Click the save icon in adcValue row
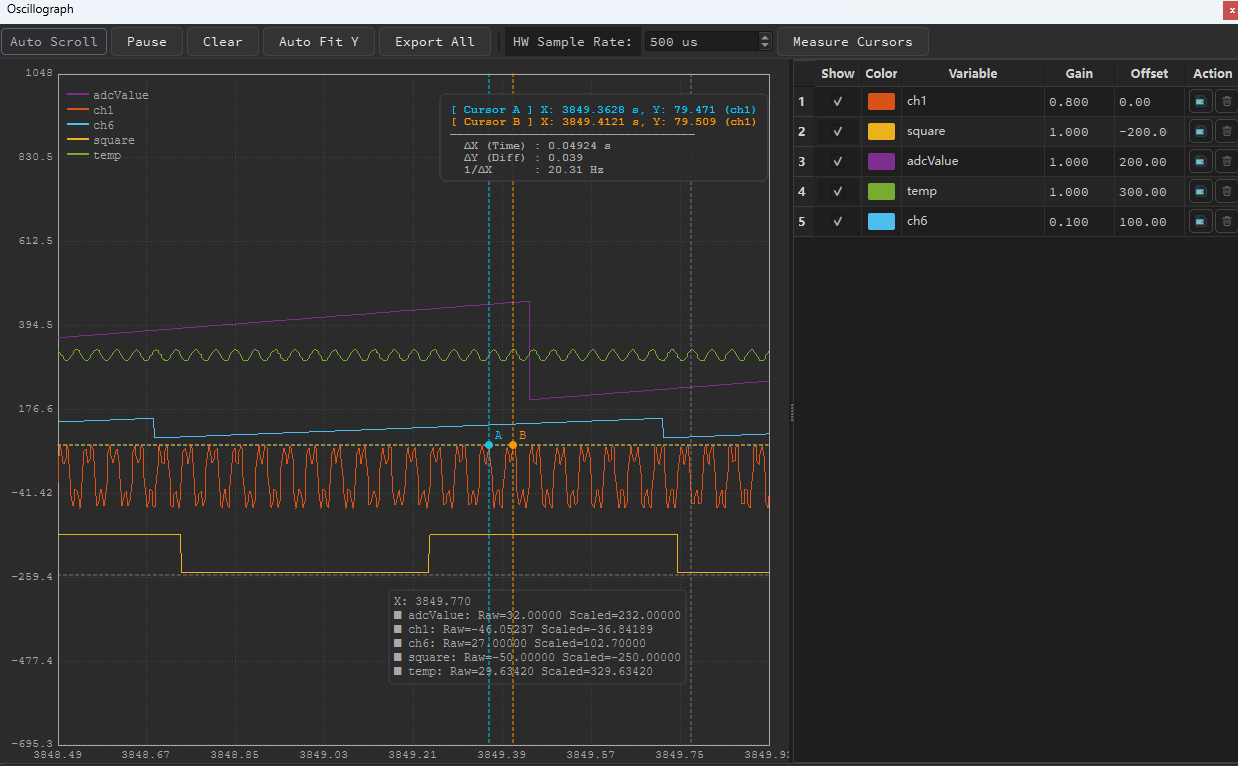The image size is (1238, 766). (x=1200, y=161)
